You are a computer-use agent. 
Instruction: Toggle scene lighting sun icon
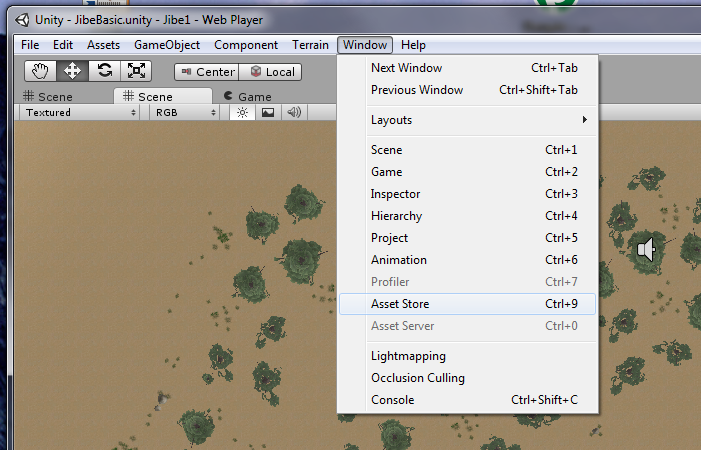pos(242,112)
